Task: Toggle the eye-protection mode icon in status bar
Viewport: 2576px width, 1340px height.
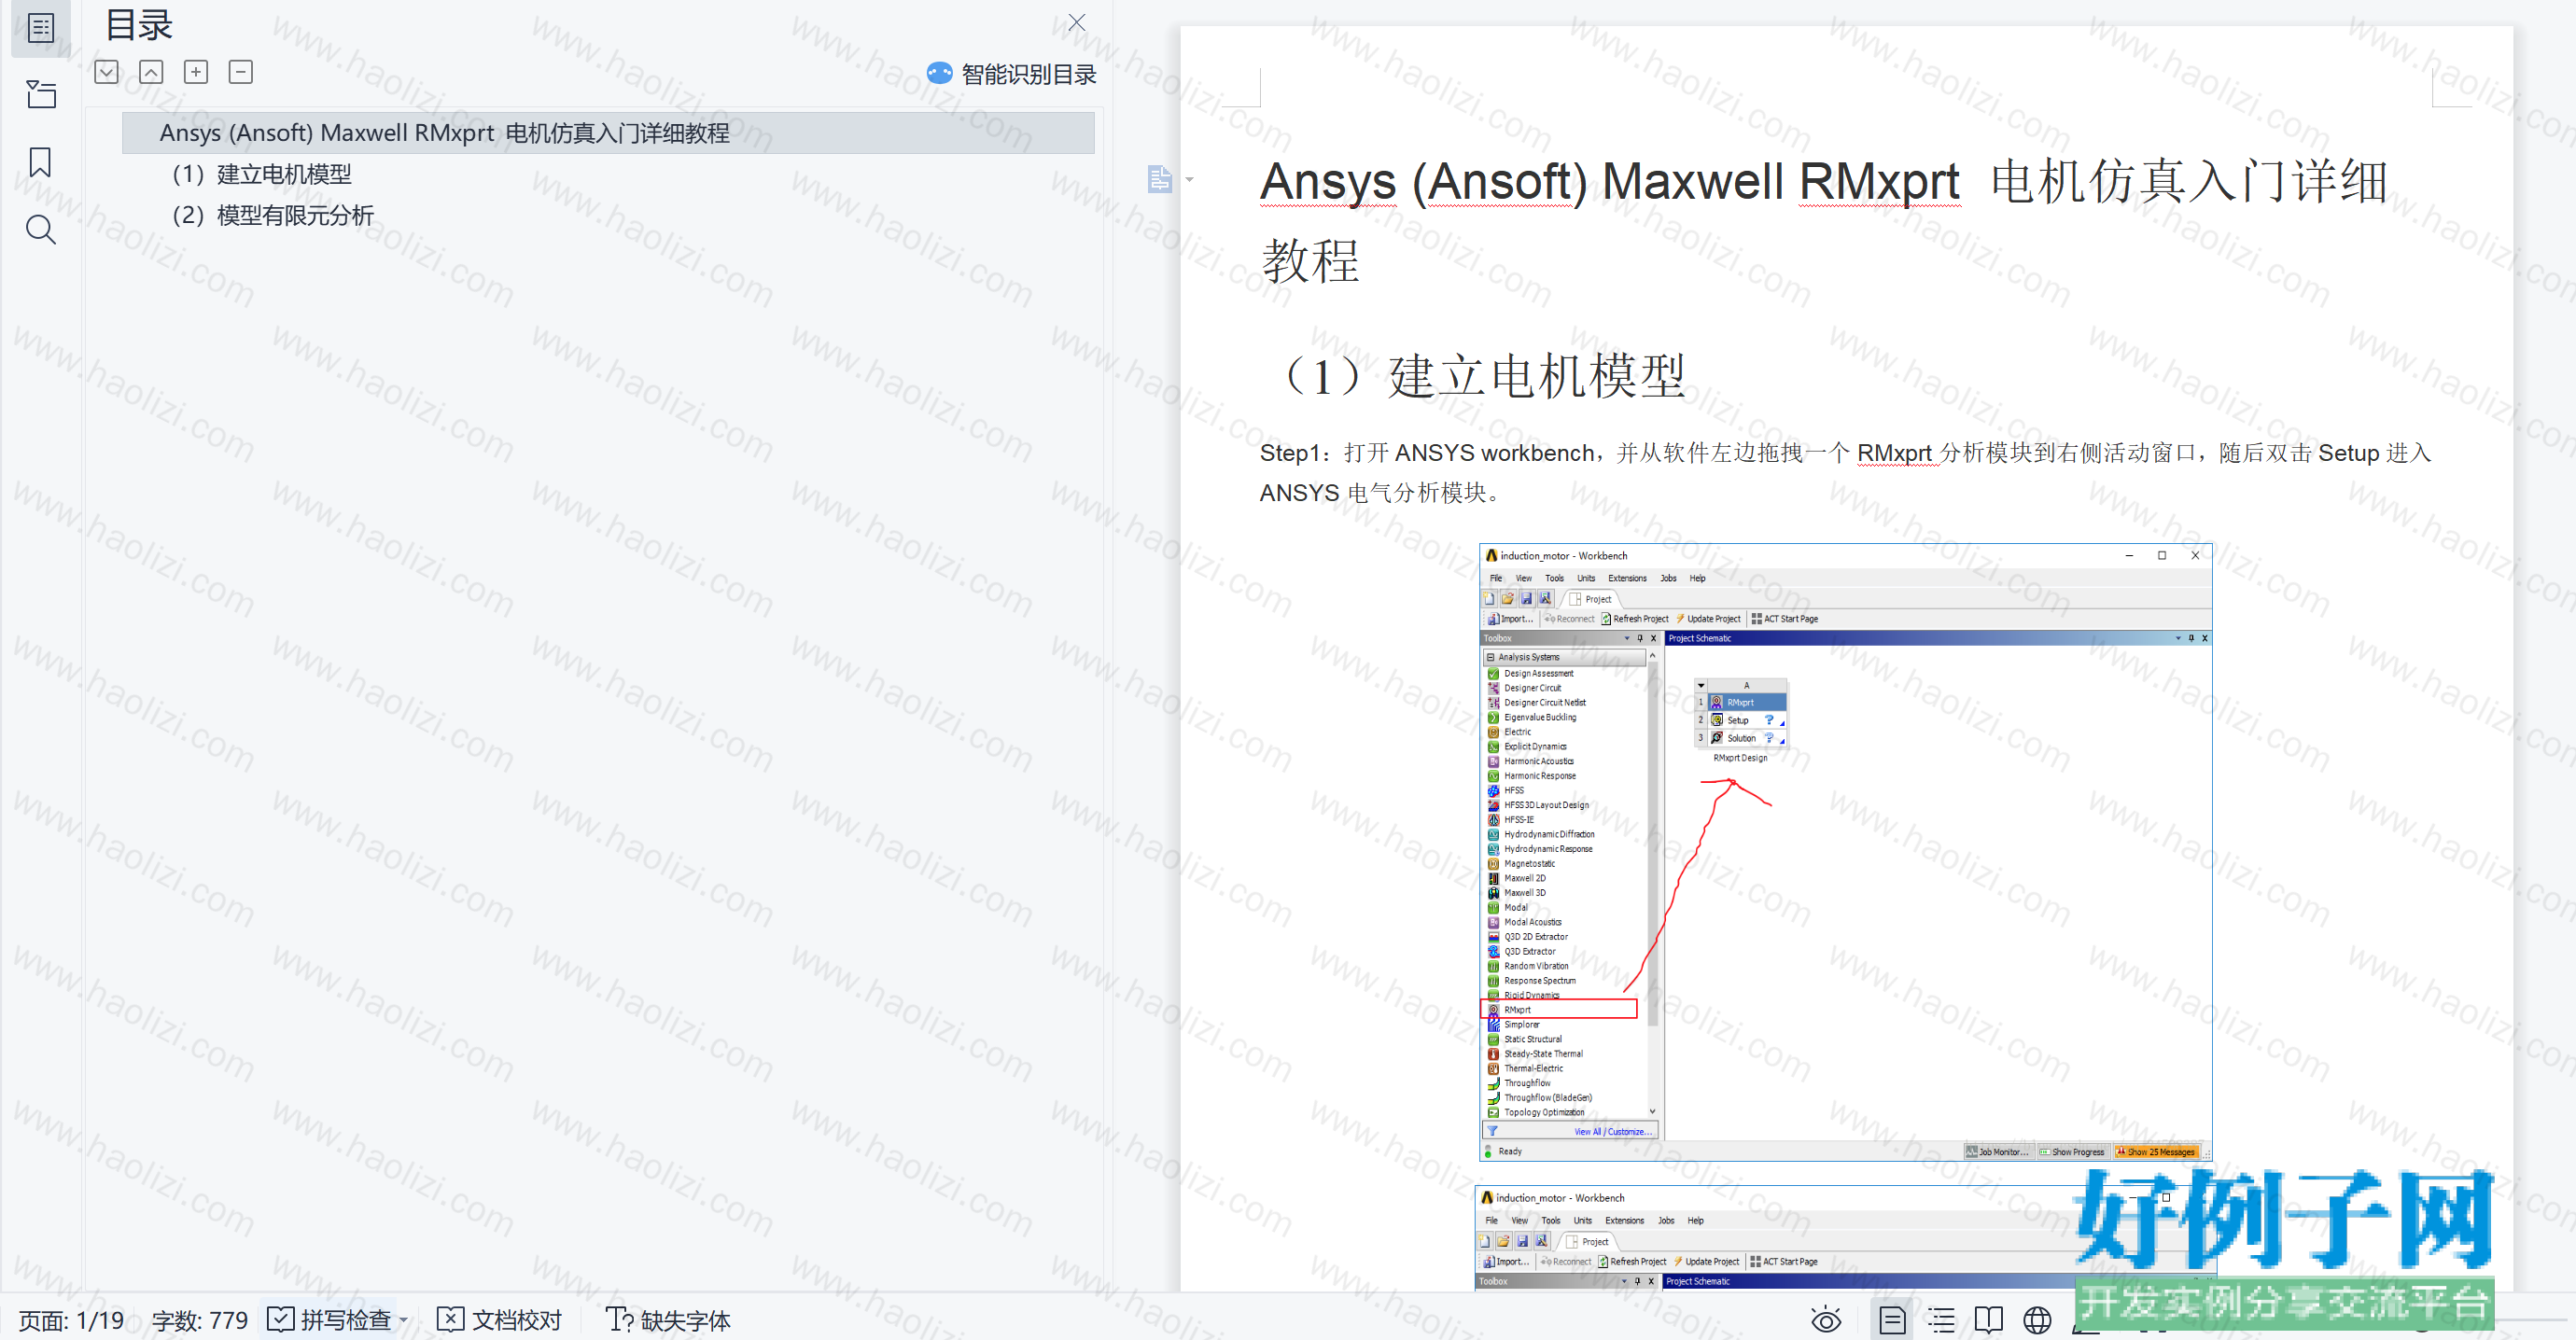Action: (1826, 1320)
